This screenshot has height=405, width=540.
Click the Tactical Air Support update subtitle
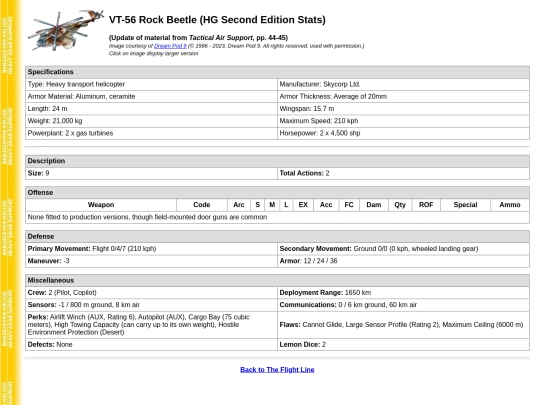click(x=198, y=38)
